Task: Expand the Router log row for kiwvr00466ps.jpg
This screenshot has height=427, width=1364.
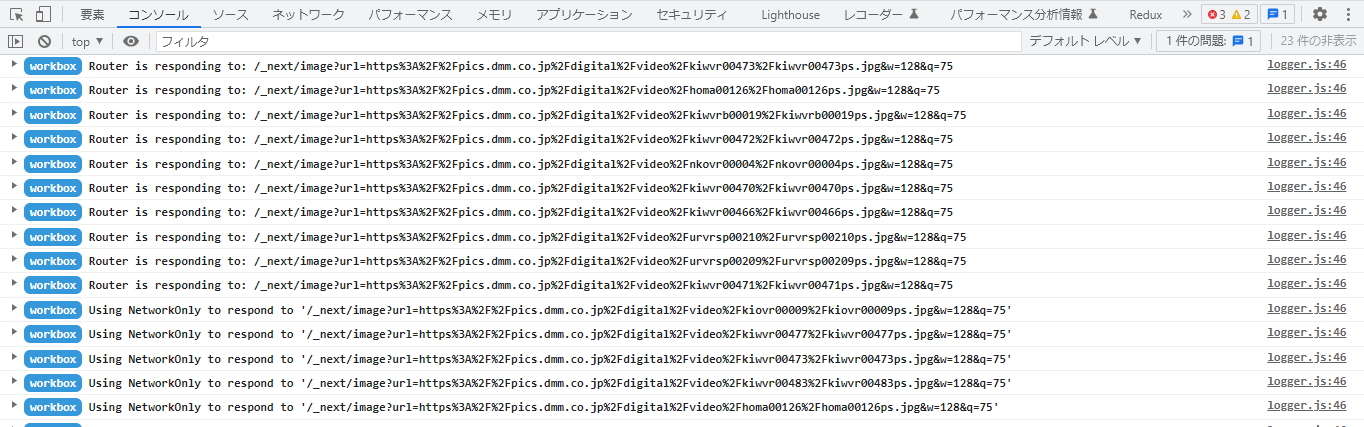Action: 13,210
